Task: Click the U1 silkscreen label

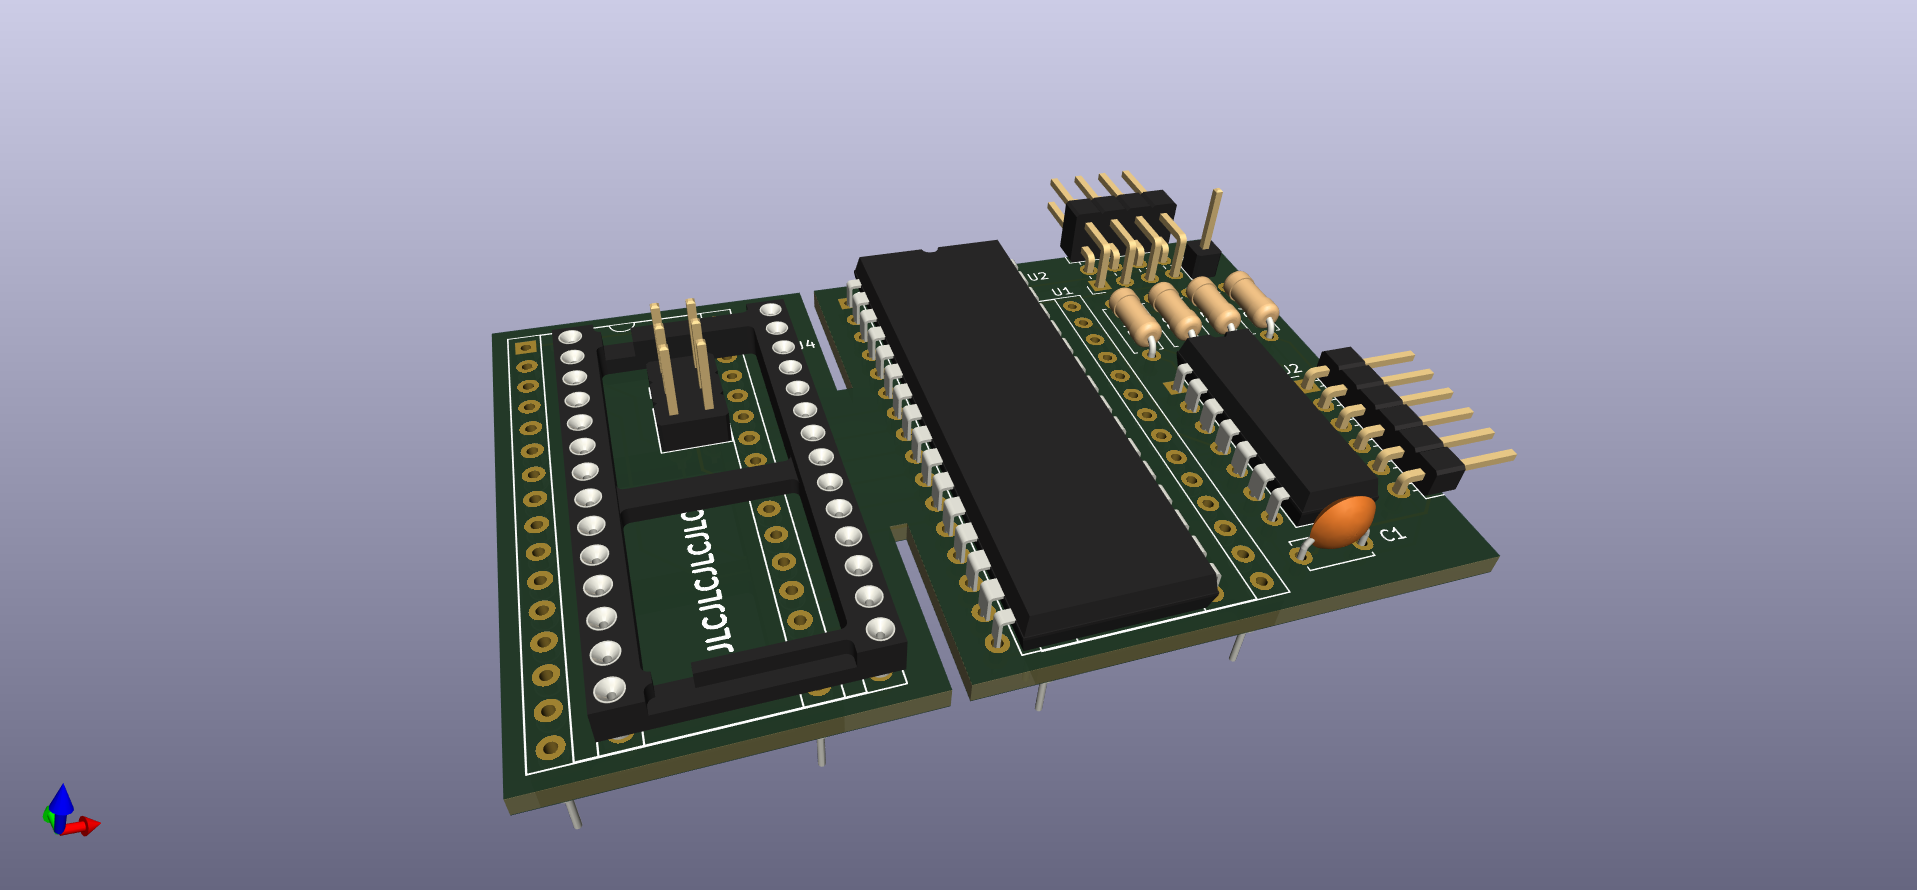Action: point(1062,292)
